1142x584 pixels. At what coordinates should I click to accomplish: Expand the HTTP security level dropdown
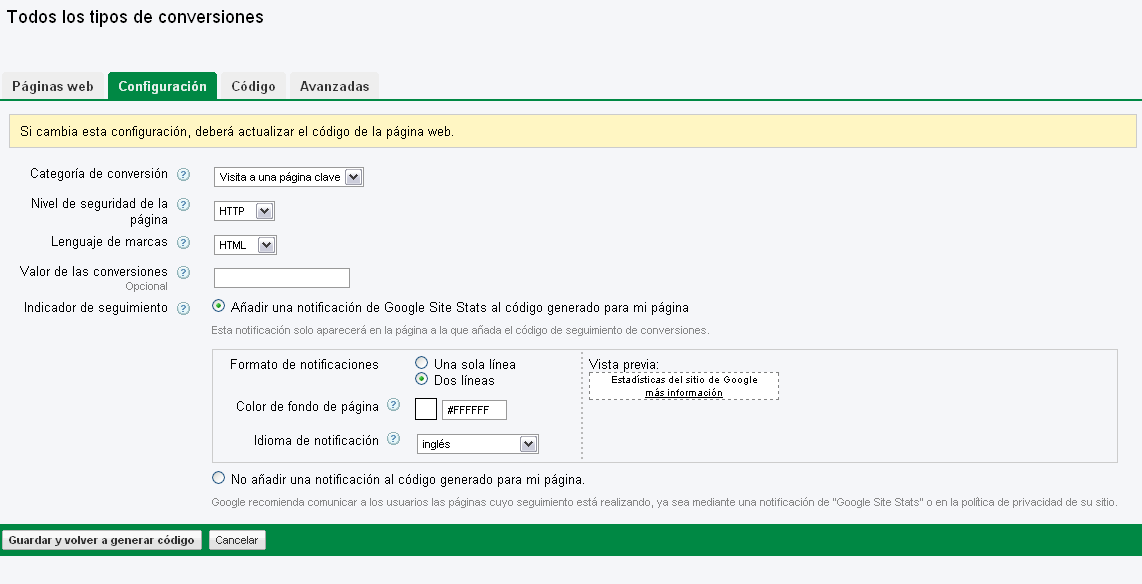click(244, 211)
